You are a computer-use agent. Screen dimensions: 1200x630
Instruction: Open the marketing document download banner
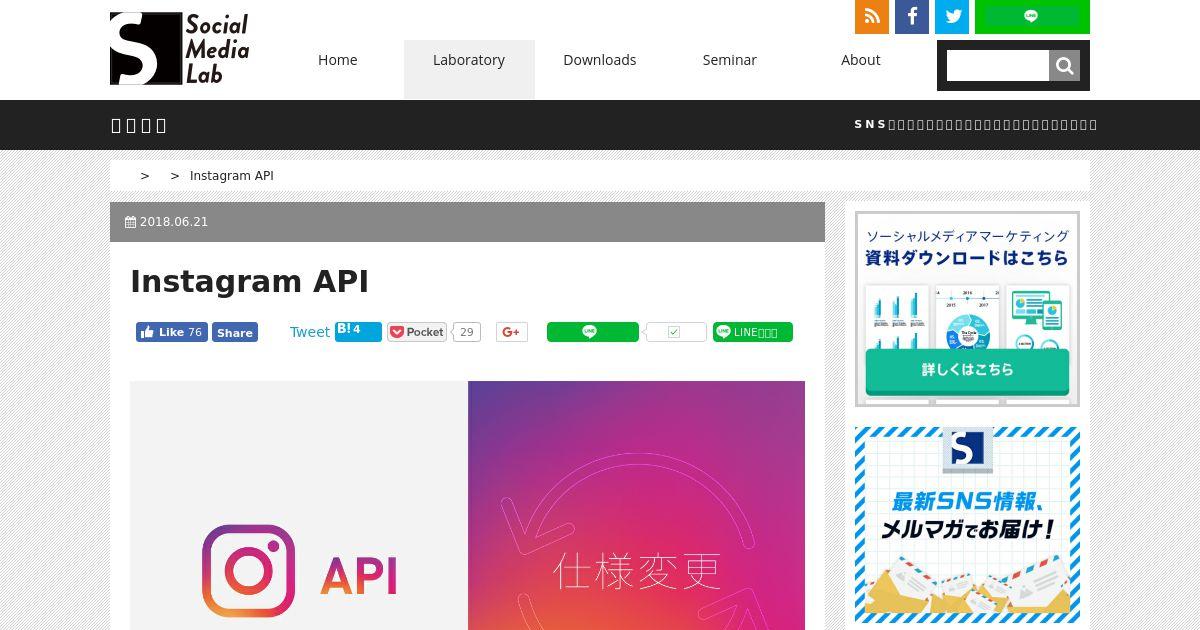[x=967, y=309]
